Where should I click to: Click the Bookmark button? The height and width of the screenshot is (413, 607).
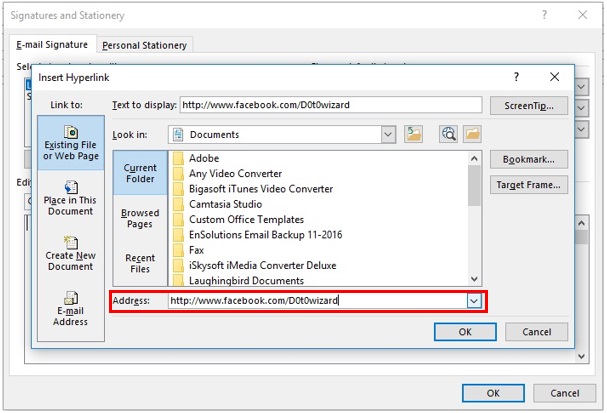pos(529,159)
